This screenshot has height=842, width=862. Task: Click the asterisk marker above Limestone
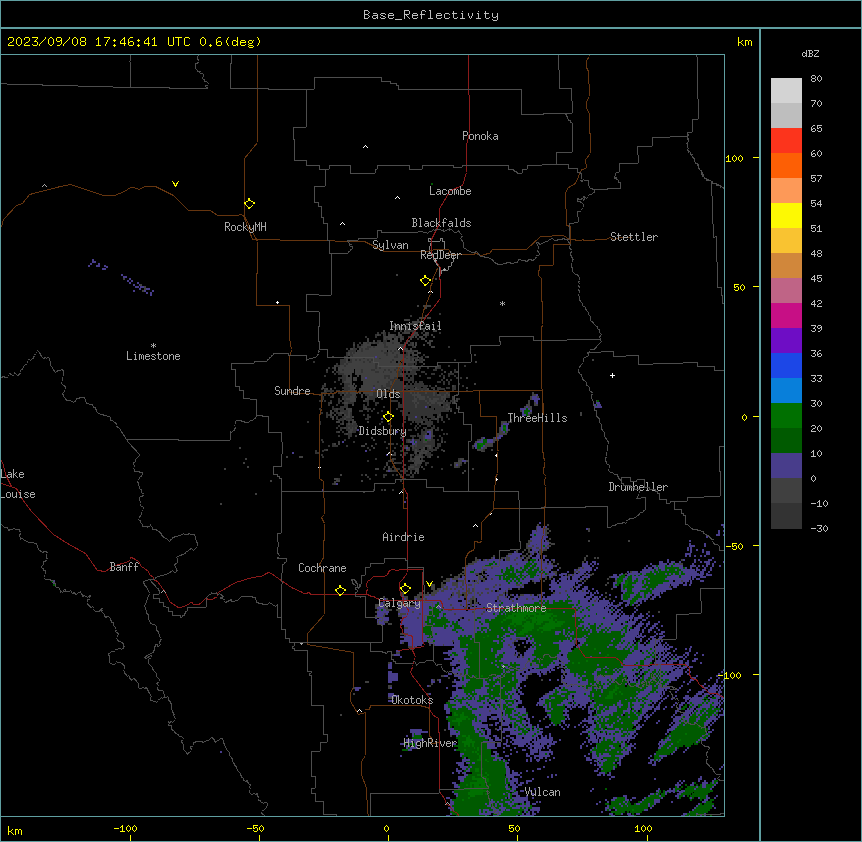pos(153,346)
